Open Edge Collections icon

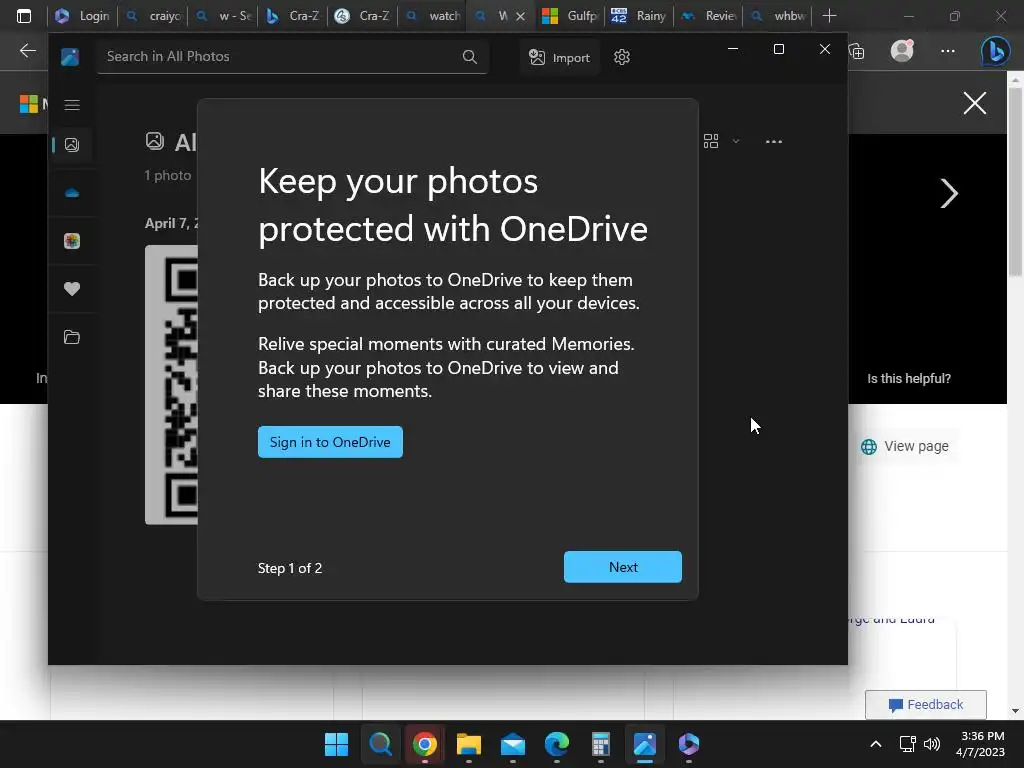pos(857,51)
